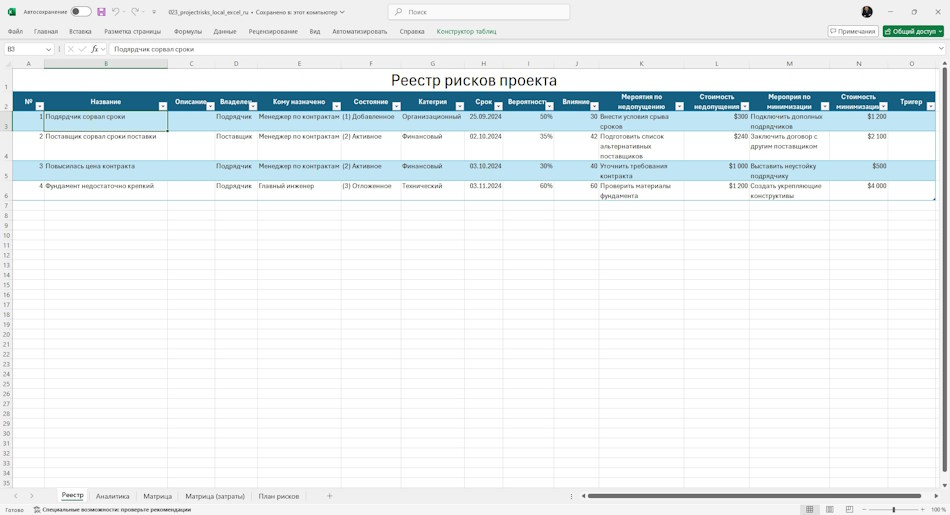Switch to Page Layout view icon

point(829,510)
